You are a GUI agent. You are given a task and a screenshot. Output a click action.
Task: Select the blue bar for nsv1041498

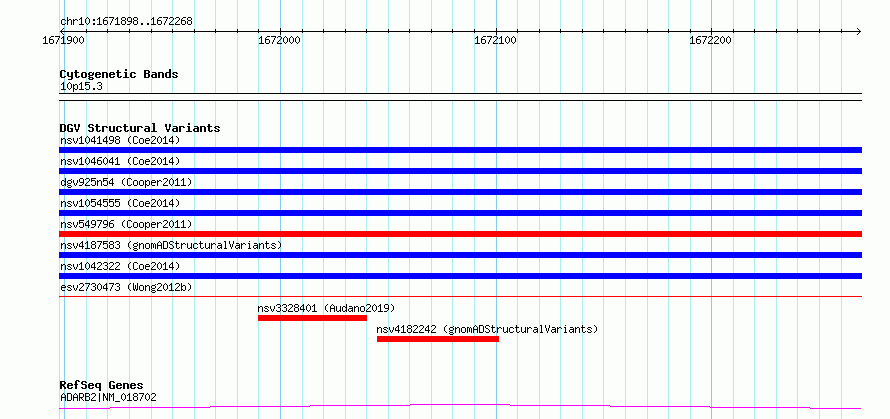(460, 150)
